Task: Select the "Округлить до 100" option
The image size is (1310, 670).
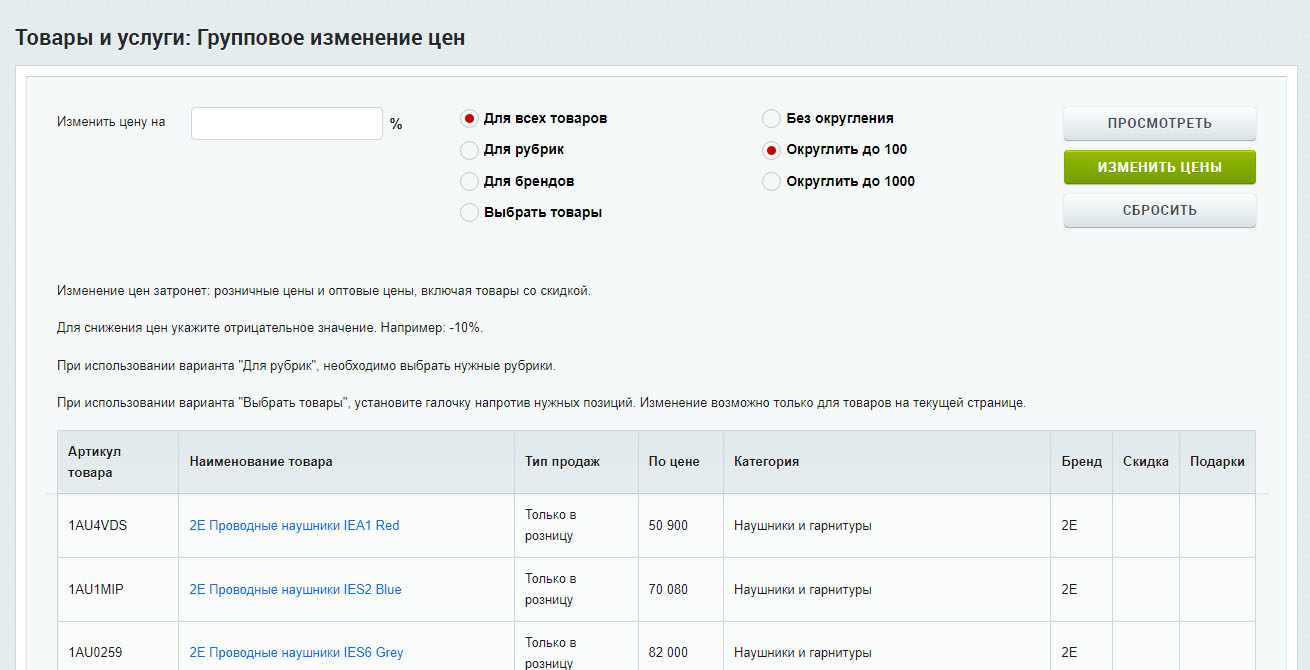Action: (x=771, y=150)
